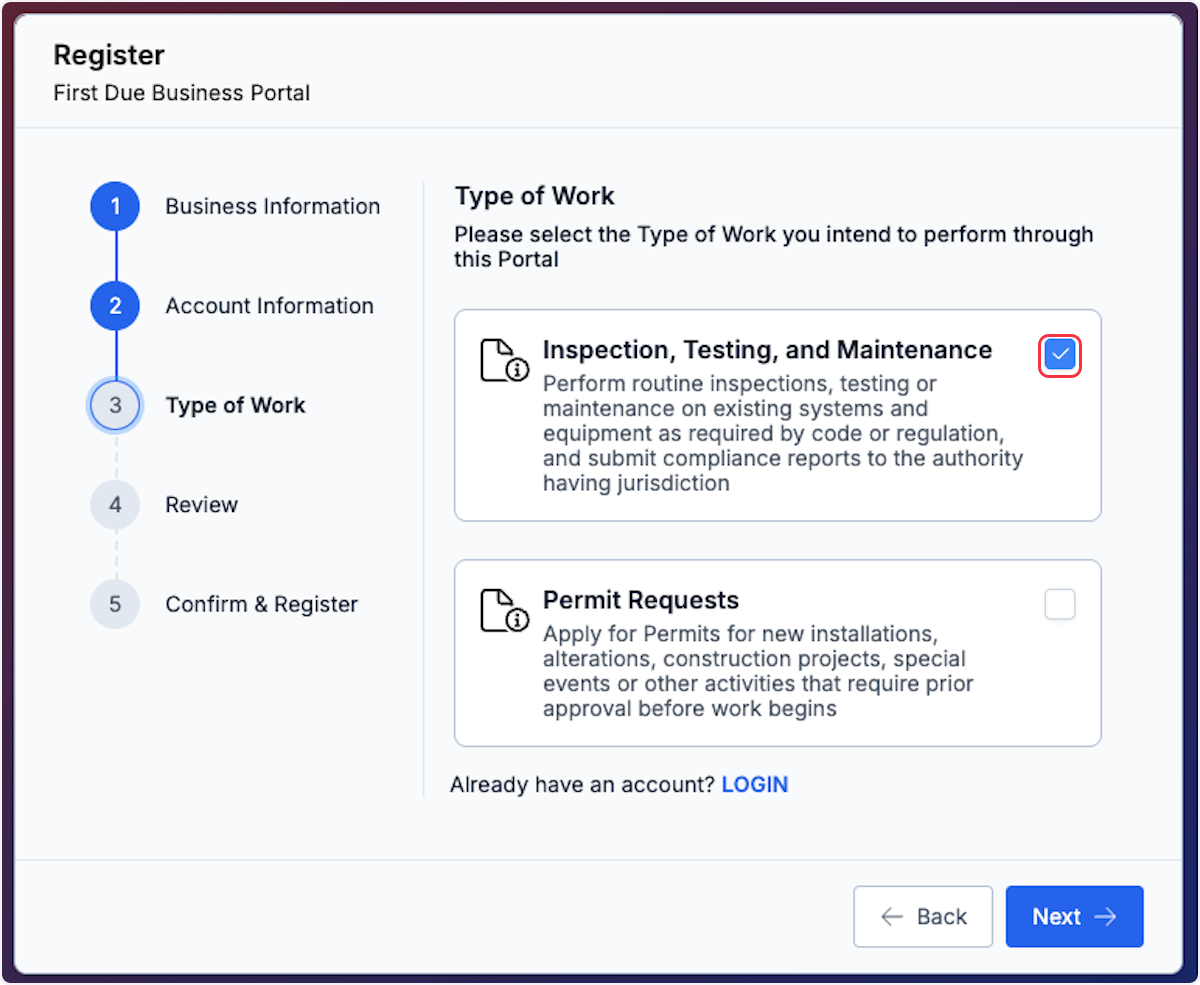Click the Inspection, Testing, and Maintenance document icon
This screenshot has width=1200, height=985.
point(504,360)
